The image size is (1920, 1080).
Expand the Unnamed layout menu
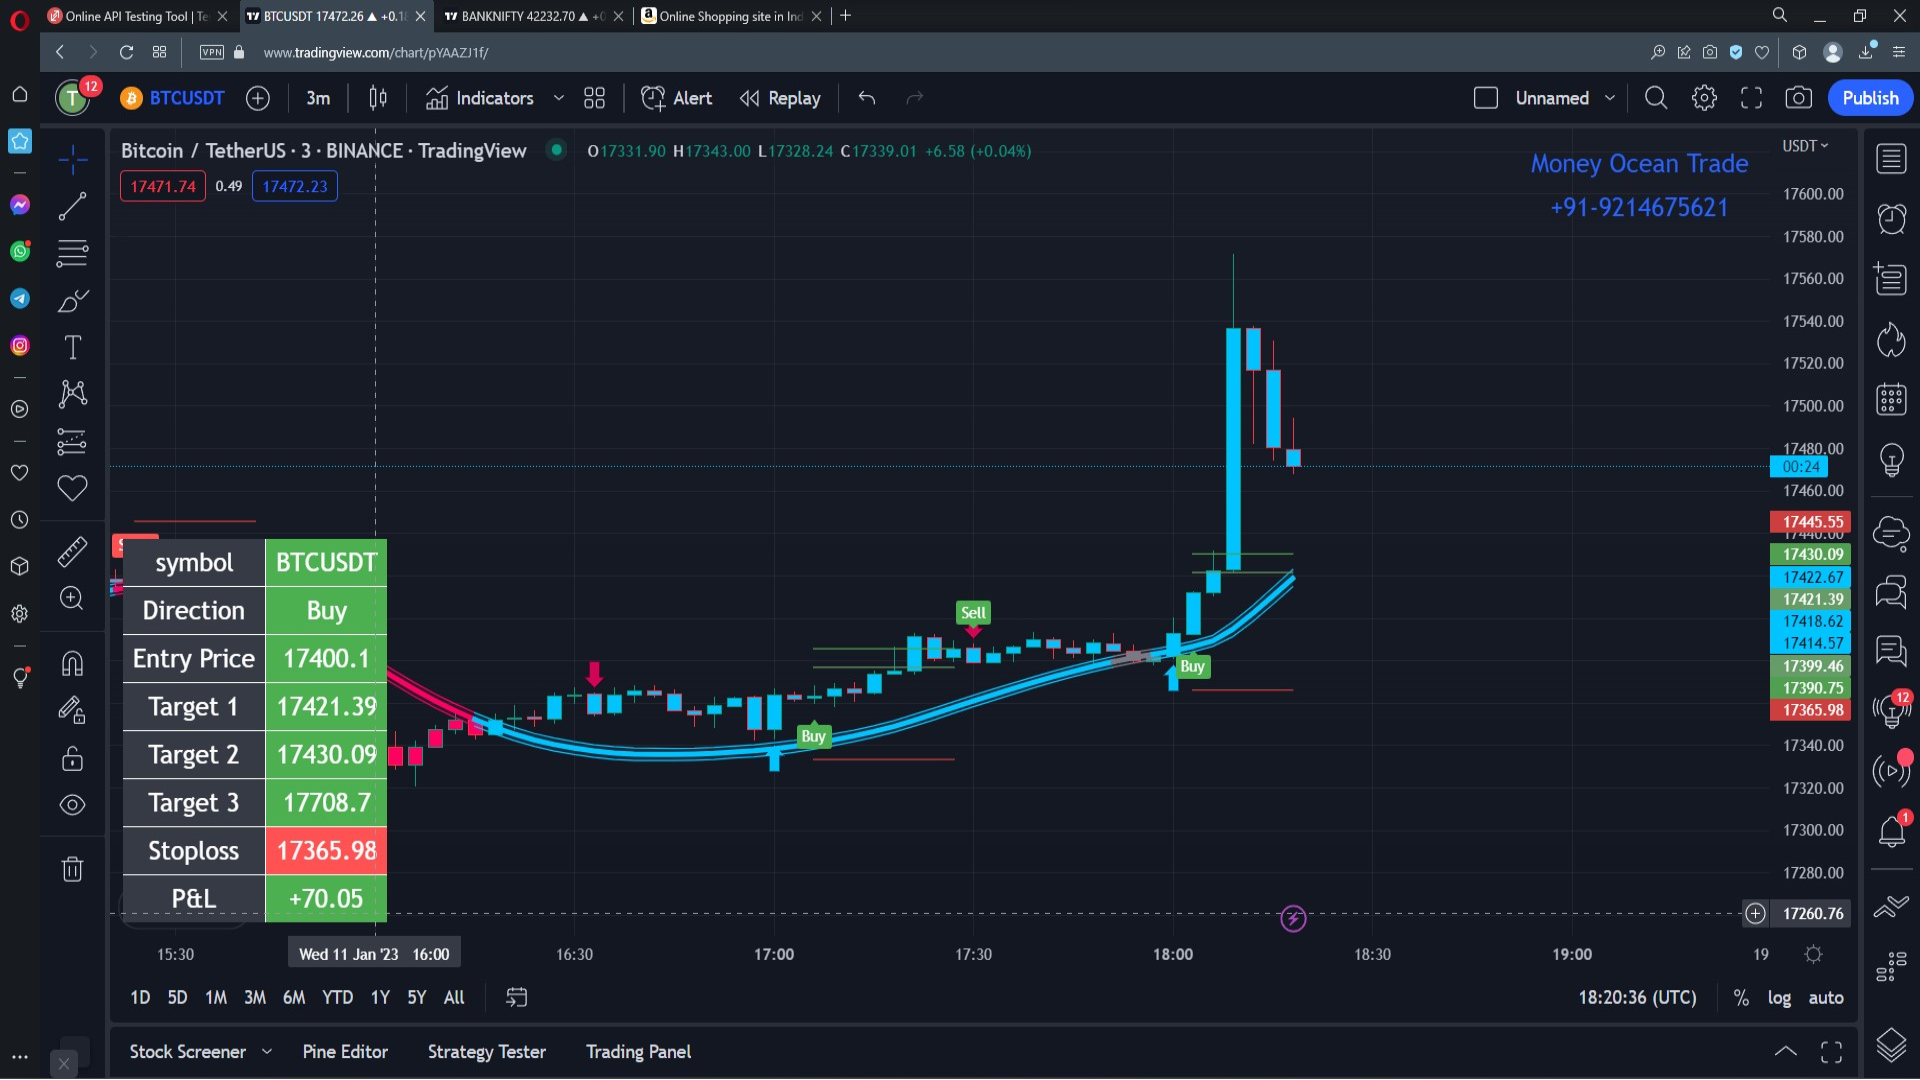coord(1610,98)
